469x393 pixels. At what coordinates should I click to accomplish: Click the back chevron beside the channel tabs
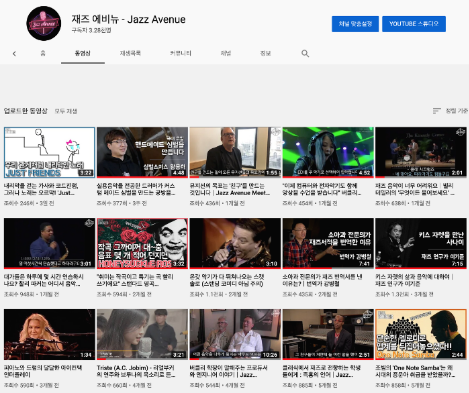pos(14,53)
